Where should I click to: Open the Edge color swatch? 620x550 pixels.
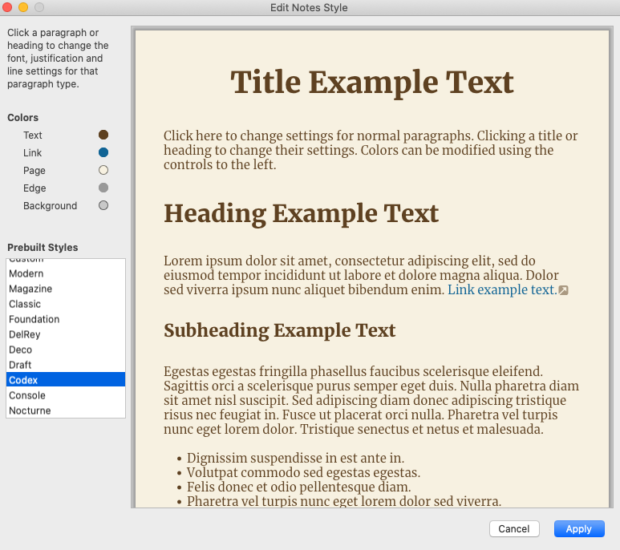103,187
